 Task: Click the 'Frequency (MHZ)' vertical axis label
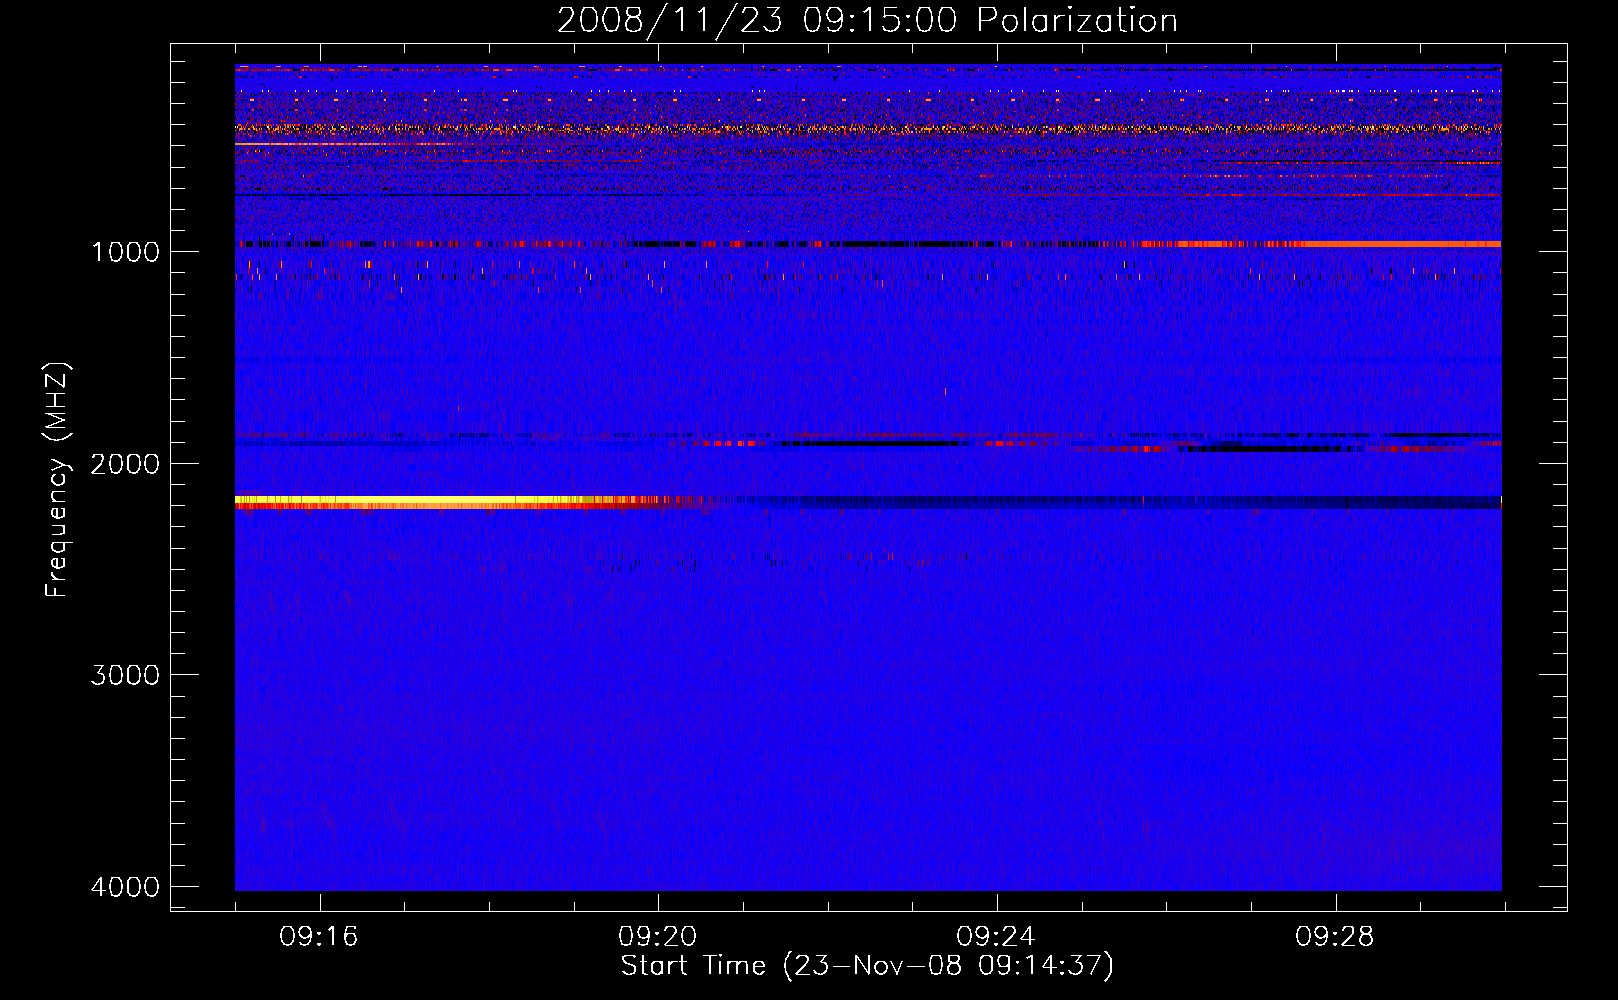coord(57,480)
